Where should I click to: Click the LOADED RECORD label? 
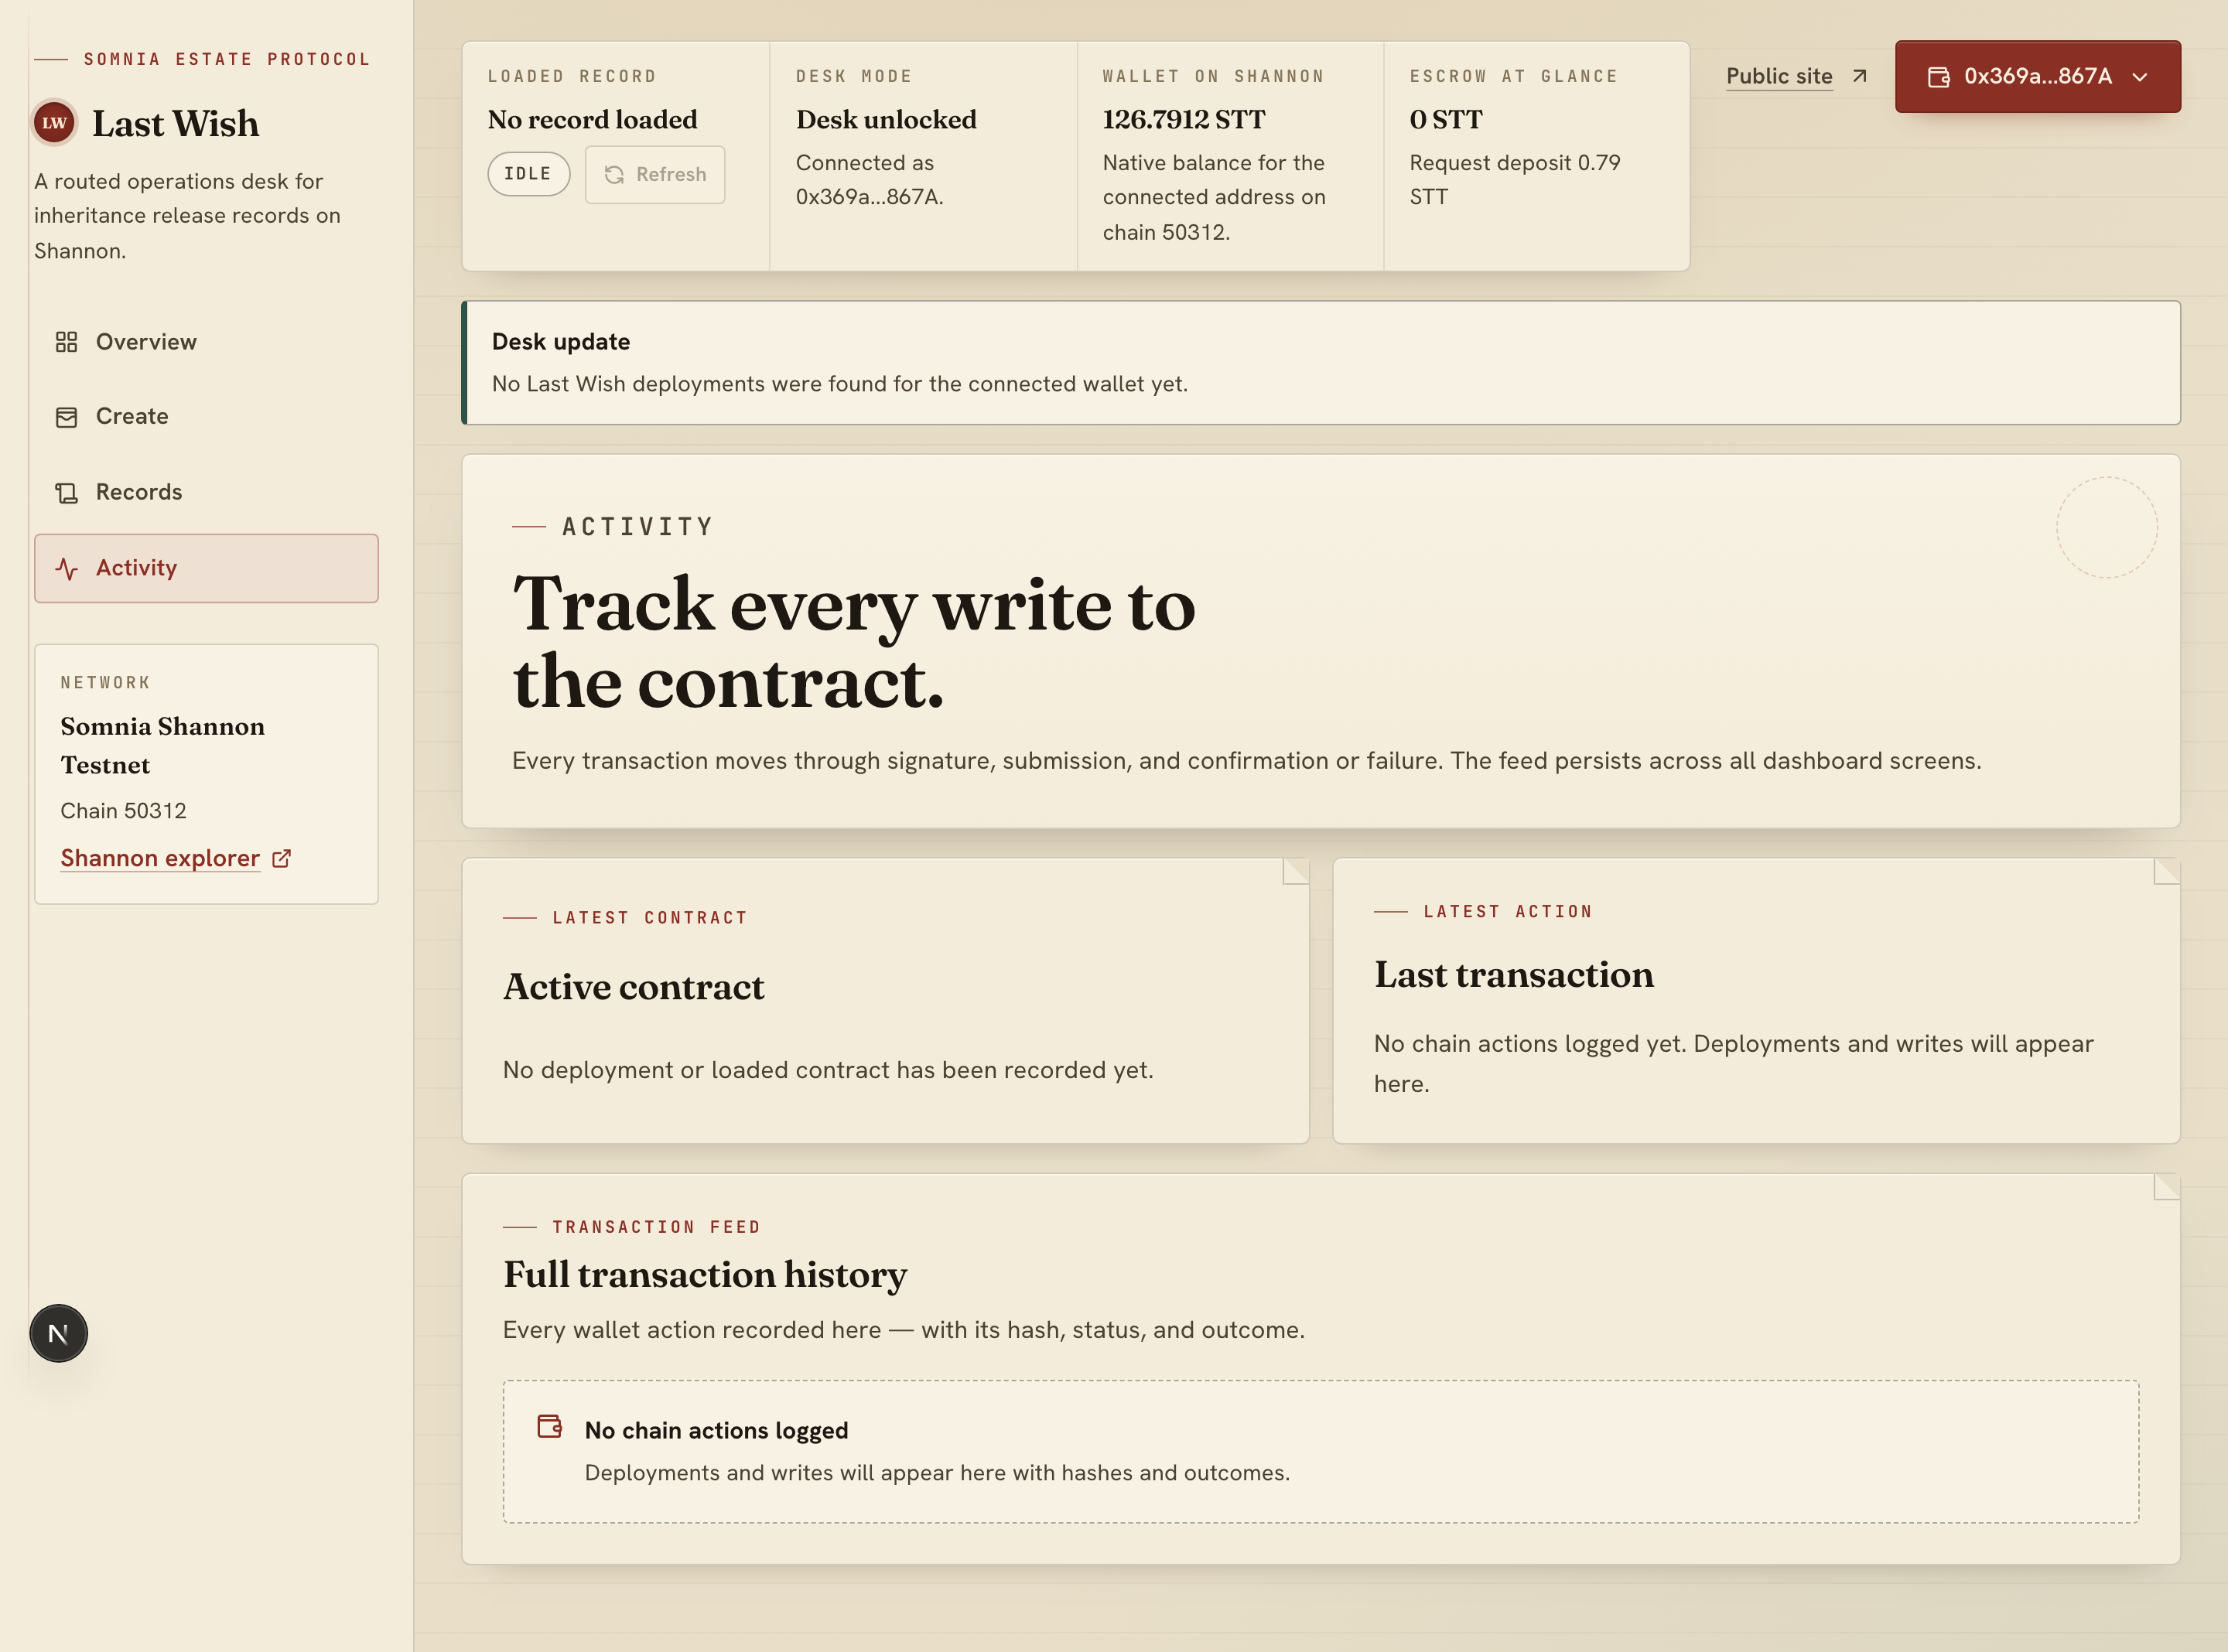pyautogui.click(x=572, y=76)
